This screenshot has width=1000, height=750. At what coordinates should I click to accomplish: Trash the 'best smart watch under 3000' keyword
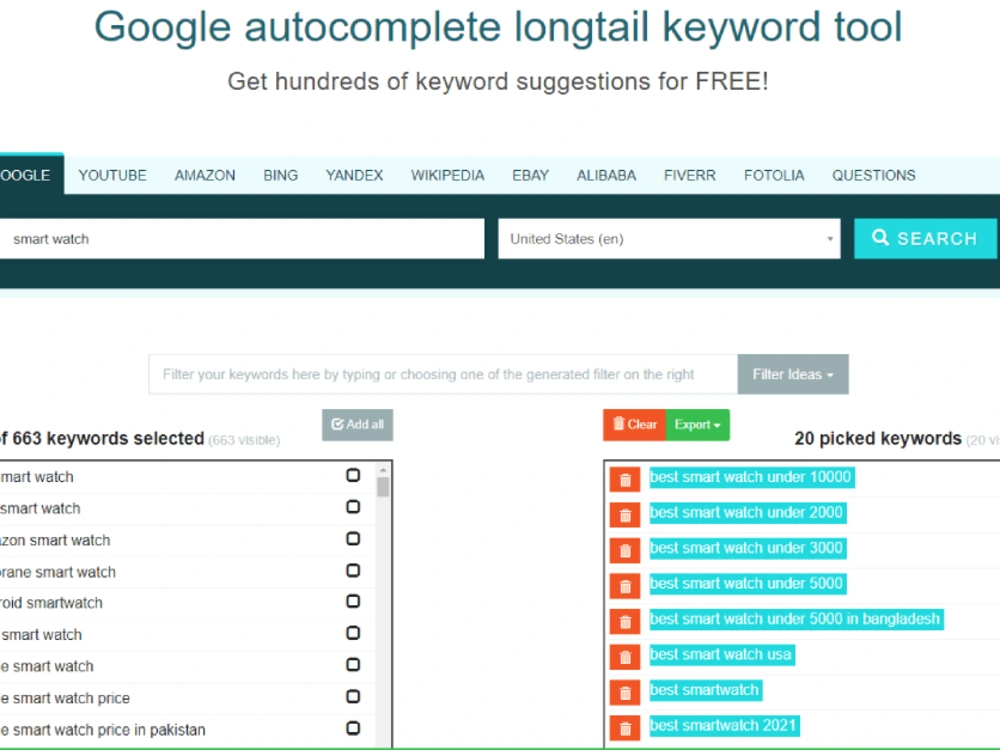pyautogui.click(x=625, y=550)
